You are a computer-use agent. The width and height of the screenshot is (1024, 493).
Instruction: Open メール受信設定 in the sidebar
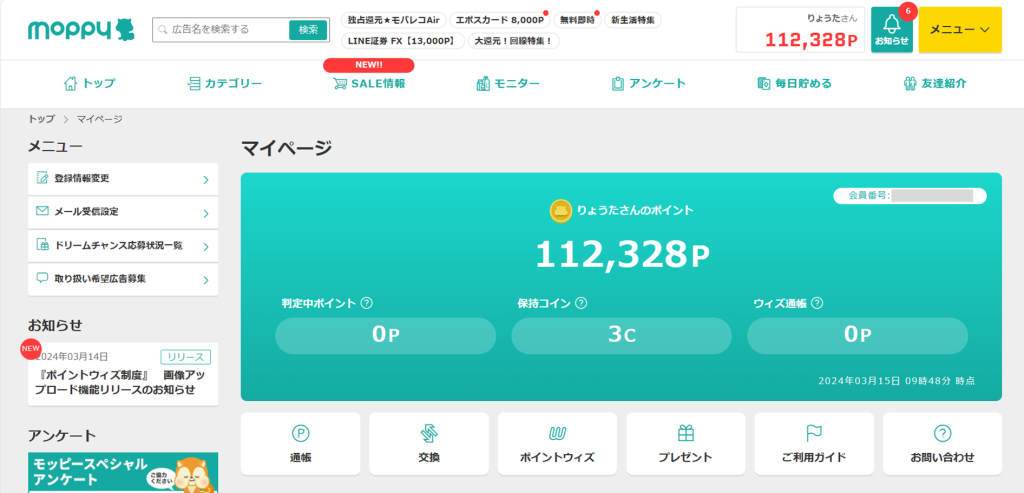click(x=123, y=212)
